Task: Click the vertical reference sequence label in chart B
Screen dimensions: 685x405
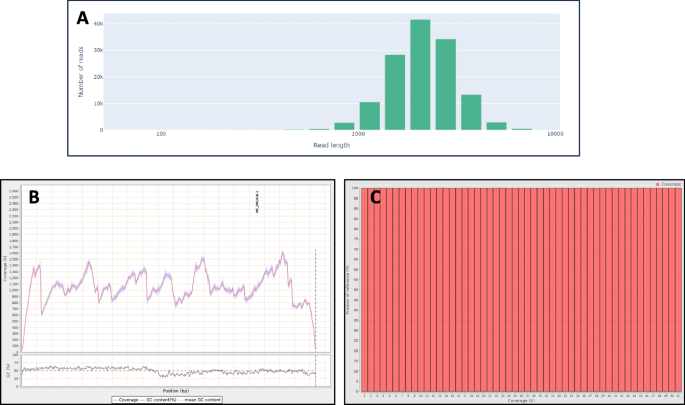Action: click(x=257, y=202)
